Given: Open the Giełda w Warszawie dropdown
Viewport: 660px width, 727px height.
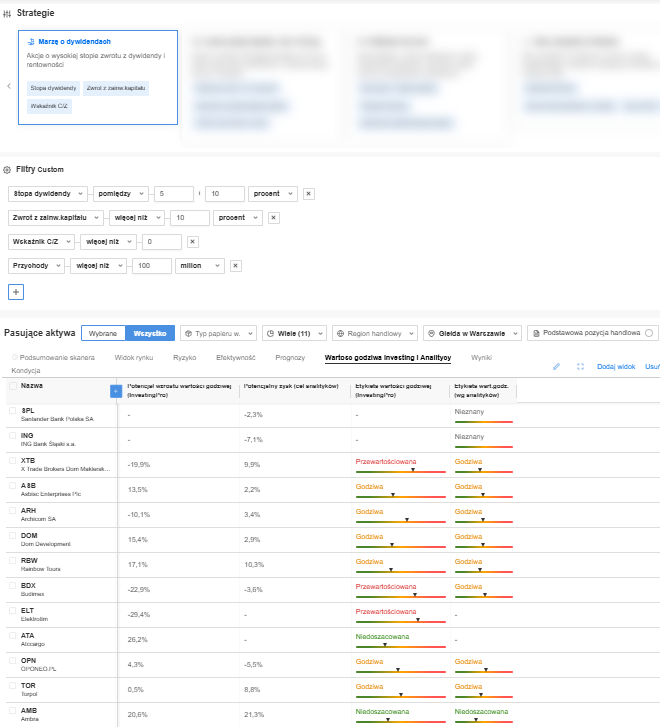Looking at the screenshot, I should point(473,333).
